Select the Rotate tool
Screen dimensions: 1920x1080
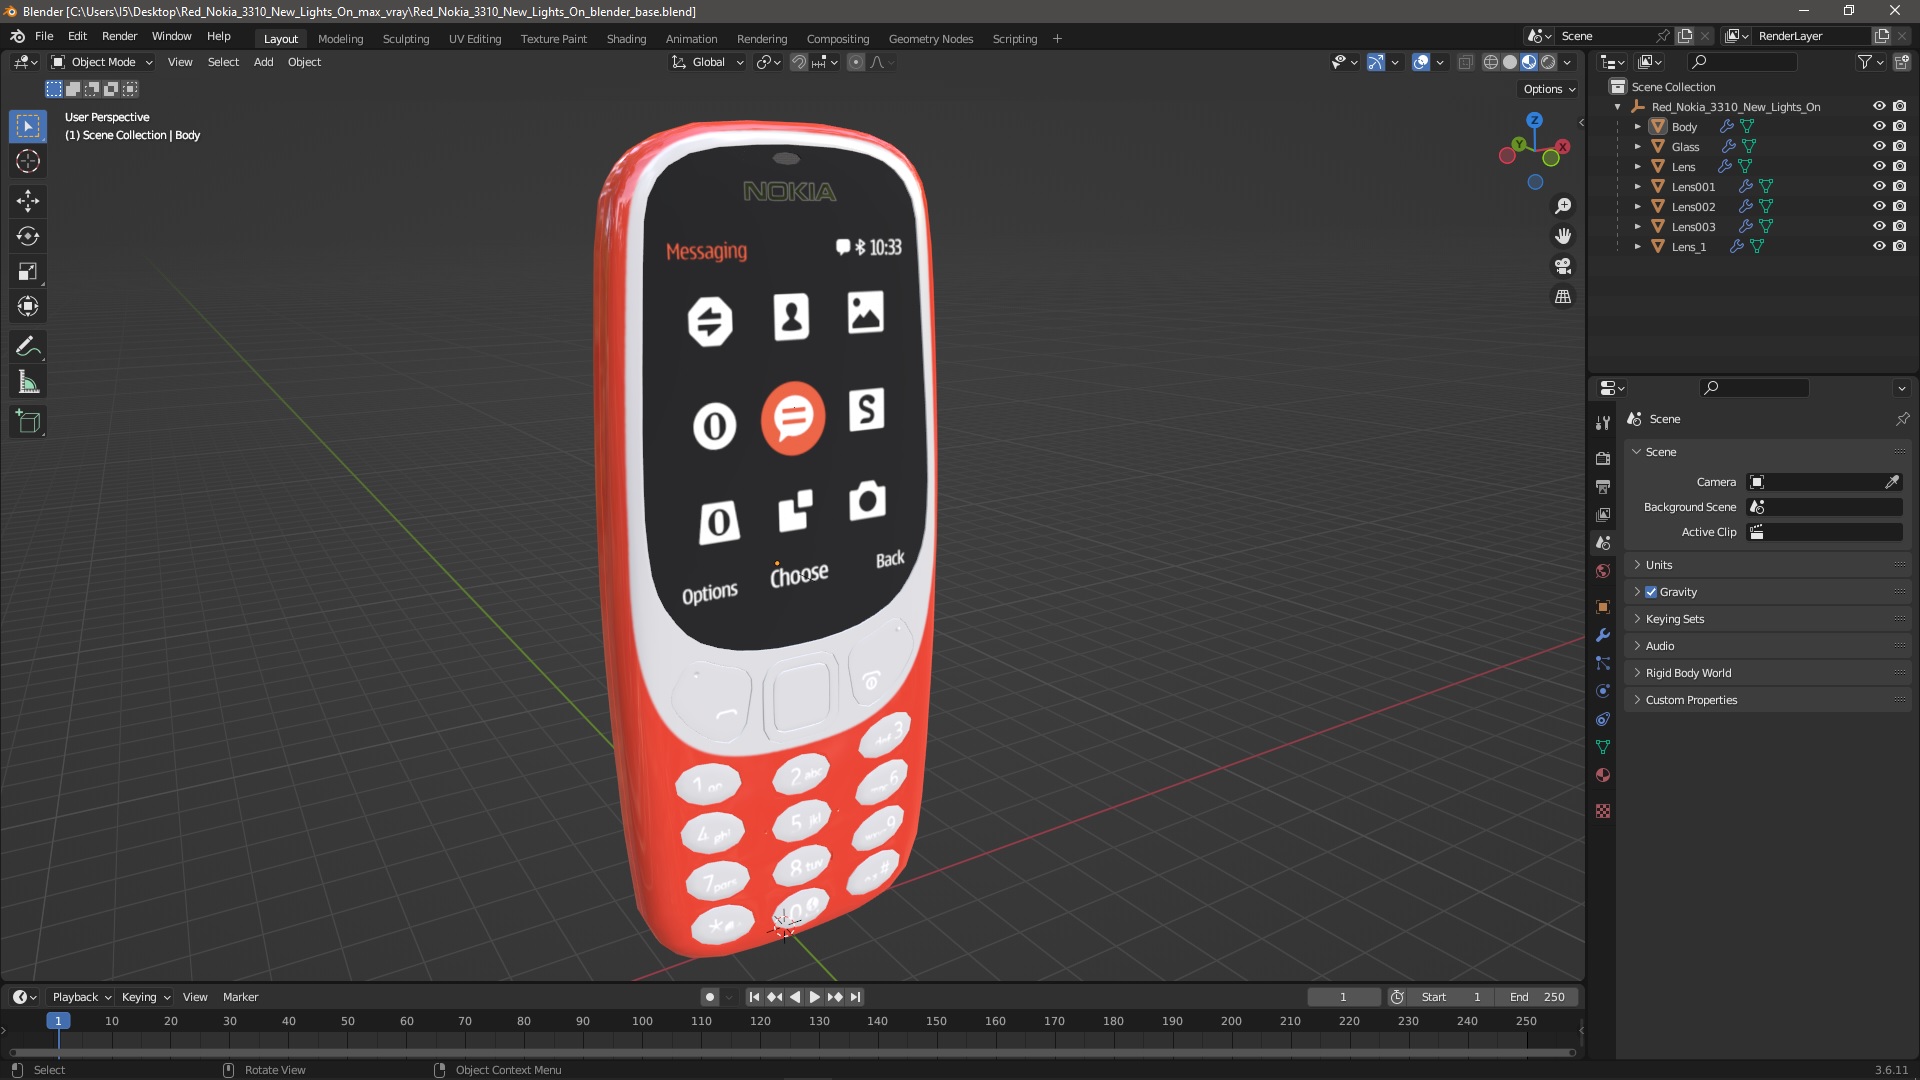[x=28, y=236]
